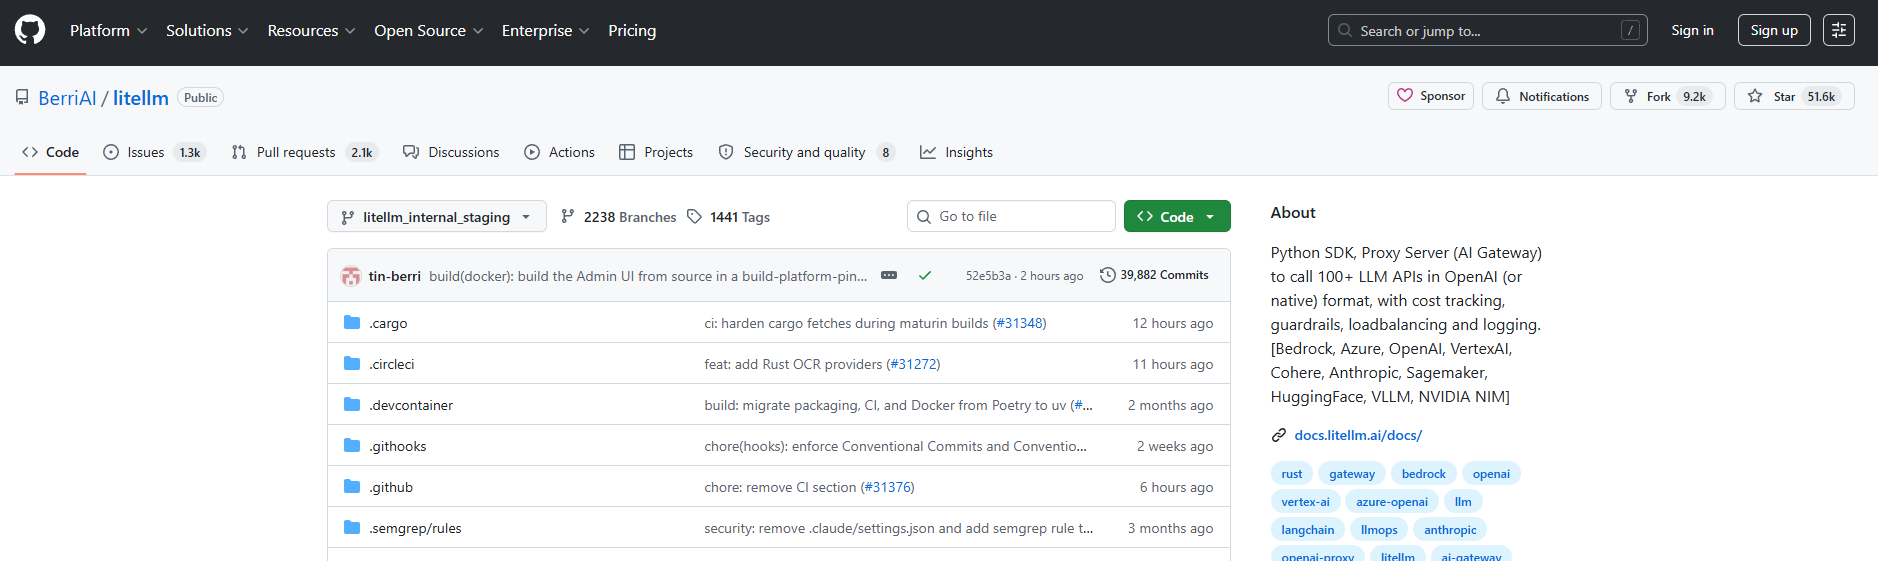This screenshot has width=1878, height=561.
Task: Open the litellm_internal_staging branch selector
Action: (437, 216)
